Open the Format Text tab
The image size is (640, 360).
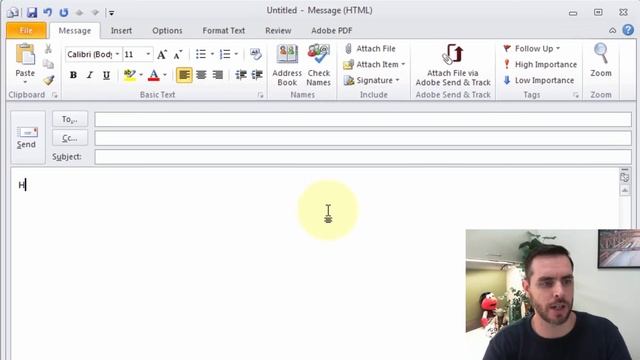click(224, 31)
